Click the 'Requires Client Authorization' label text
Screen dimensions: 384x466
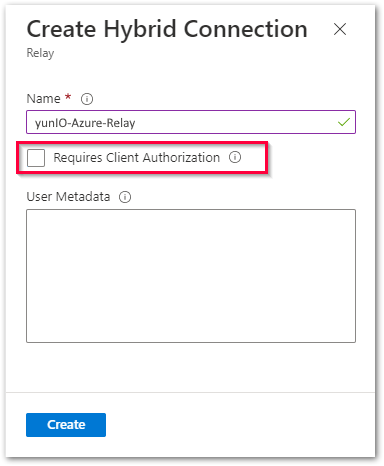137,158
